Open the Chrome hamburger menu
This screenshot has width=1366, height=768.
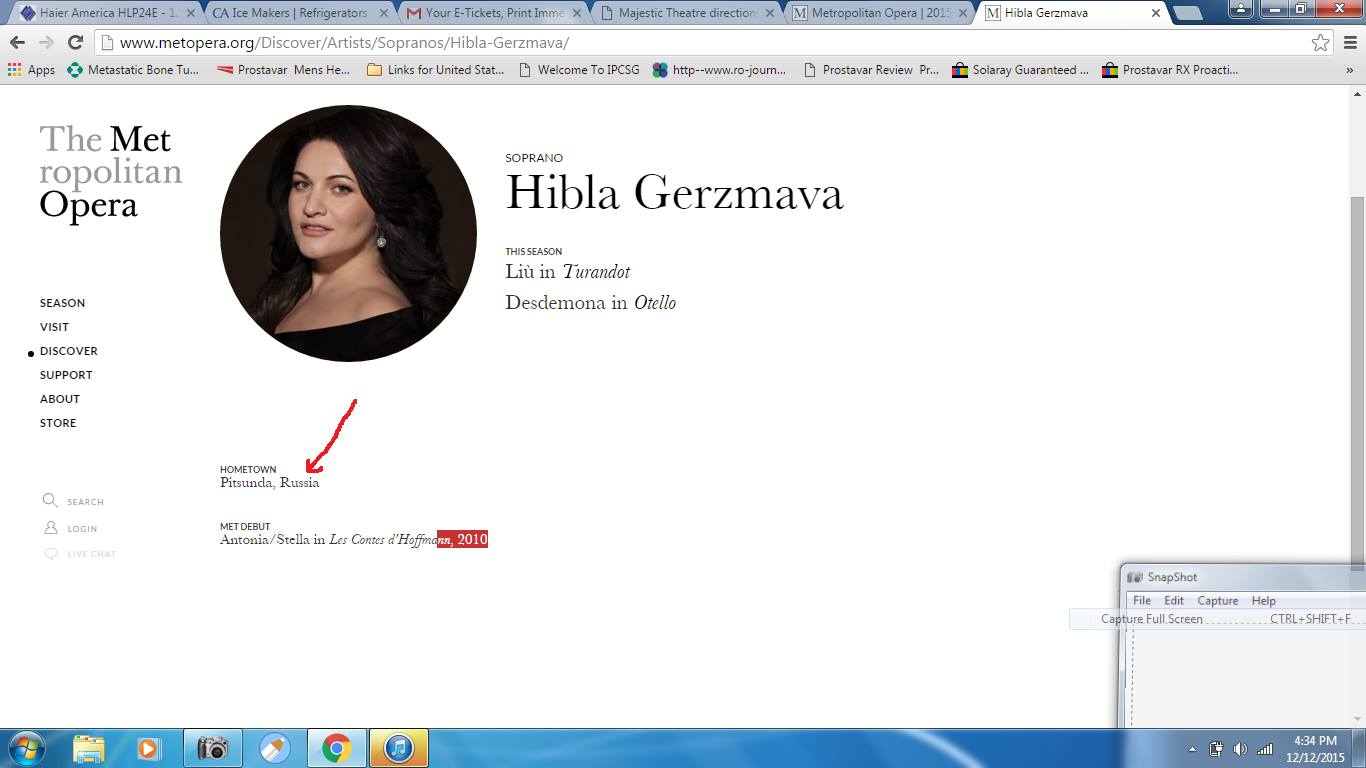click(x=1350, y=43)
